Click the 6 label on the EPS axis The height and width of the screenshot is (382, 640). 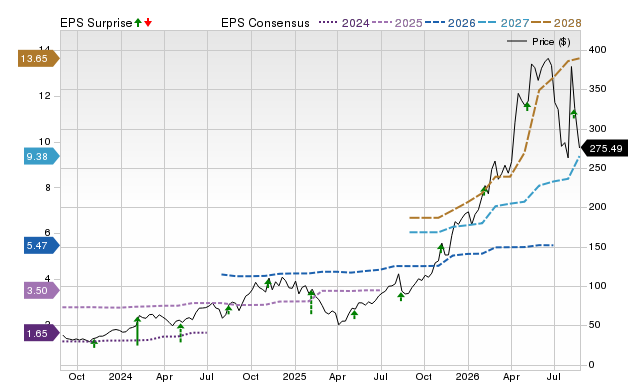click(48, 233)
